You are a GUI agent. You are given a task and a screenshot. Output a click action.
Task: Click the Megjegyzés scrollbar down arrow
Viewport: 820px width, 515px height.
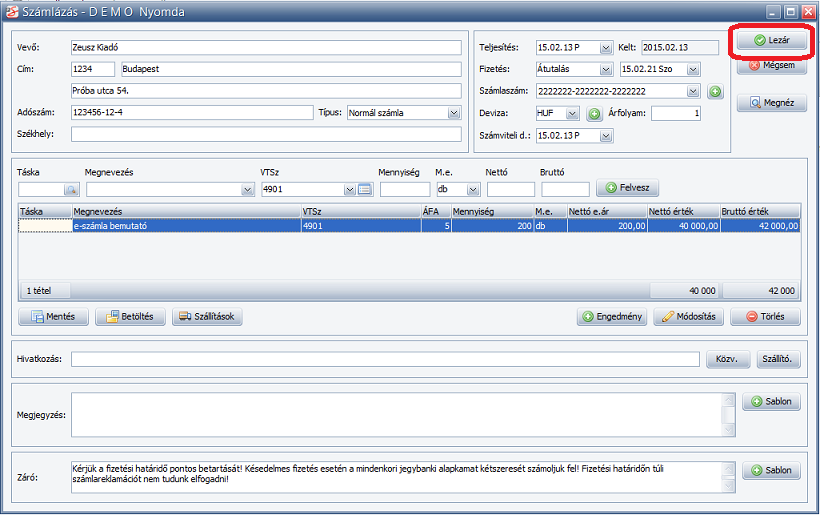point(728,430)
